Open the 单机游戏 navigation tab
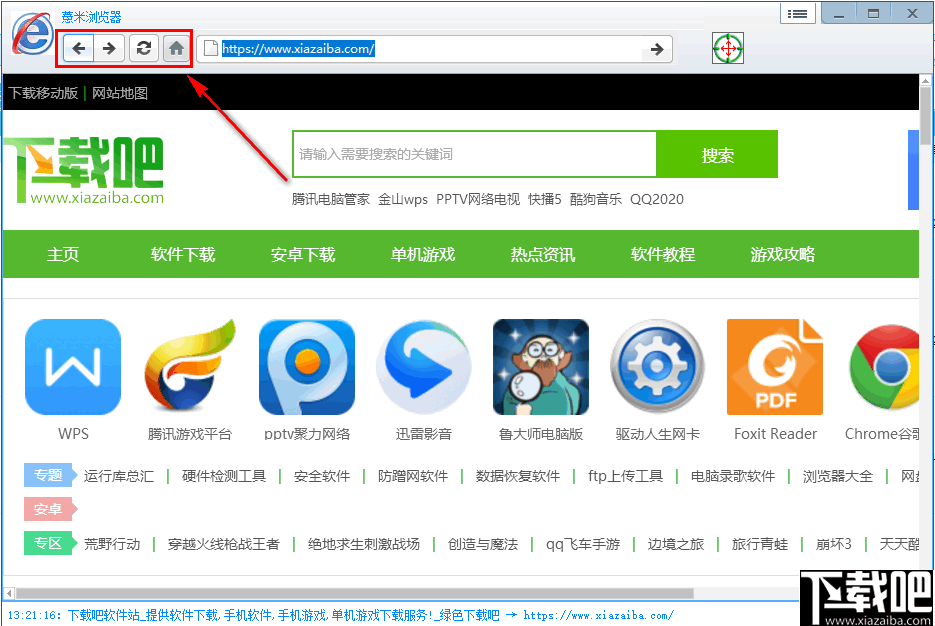 [423, 255]
